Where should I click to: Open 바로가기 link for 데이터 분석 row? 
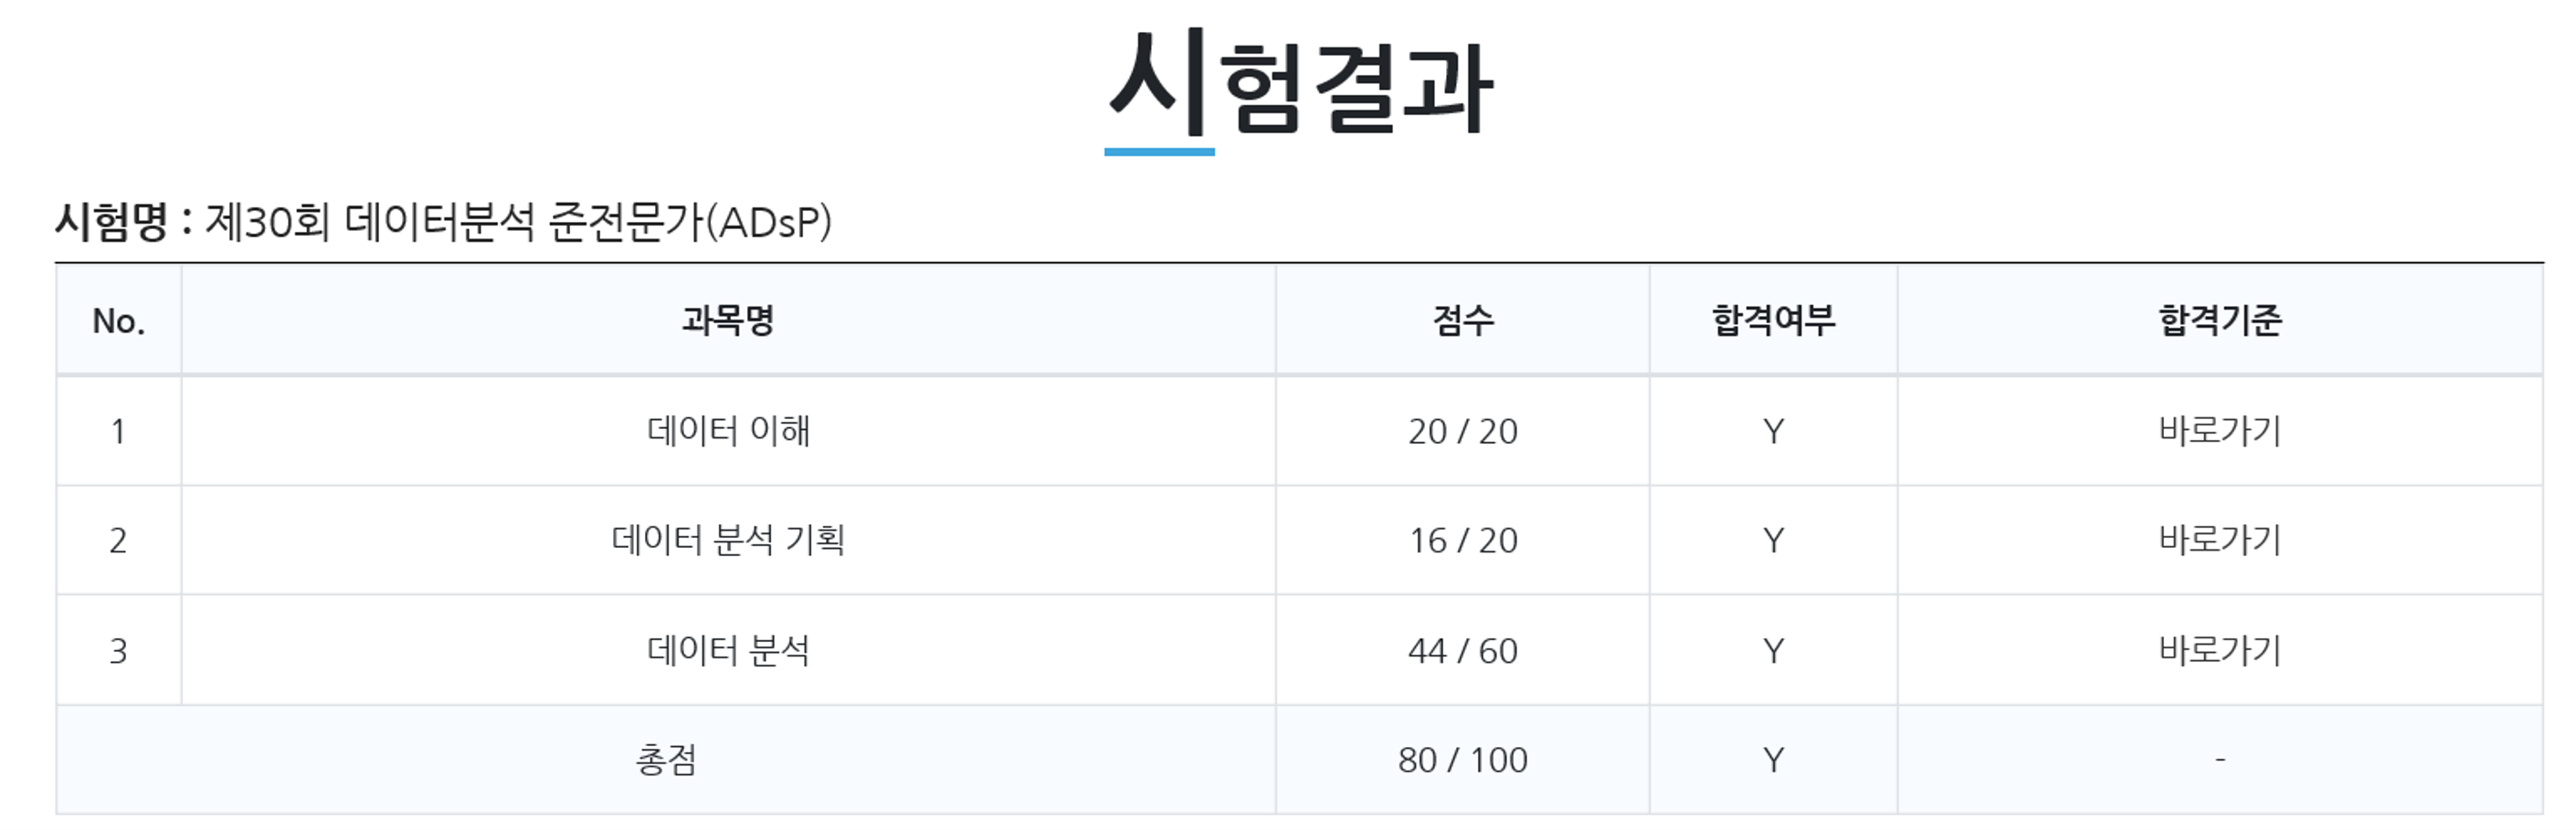(2219, 650)
